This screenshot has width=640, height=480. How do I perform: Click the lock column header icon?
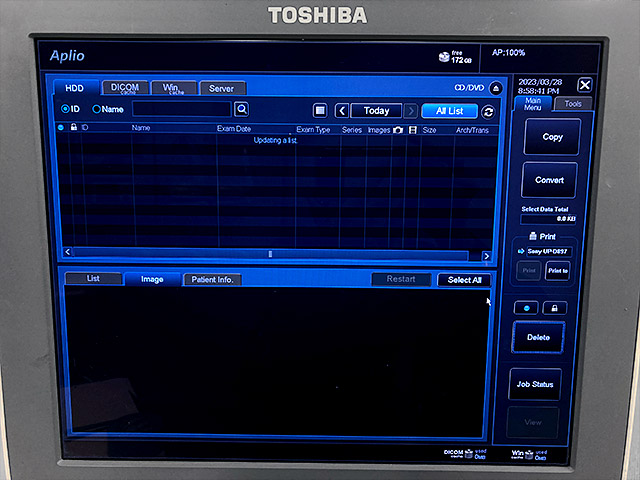(74, 127)
